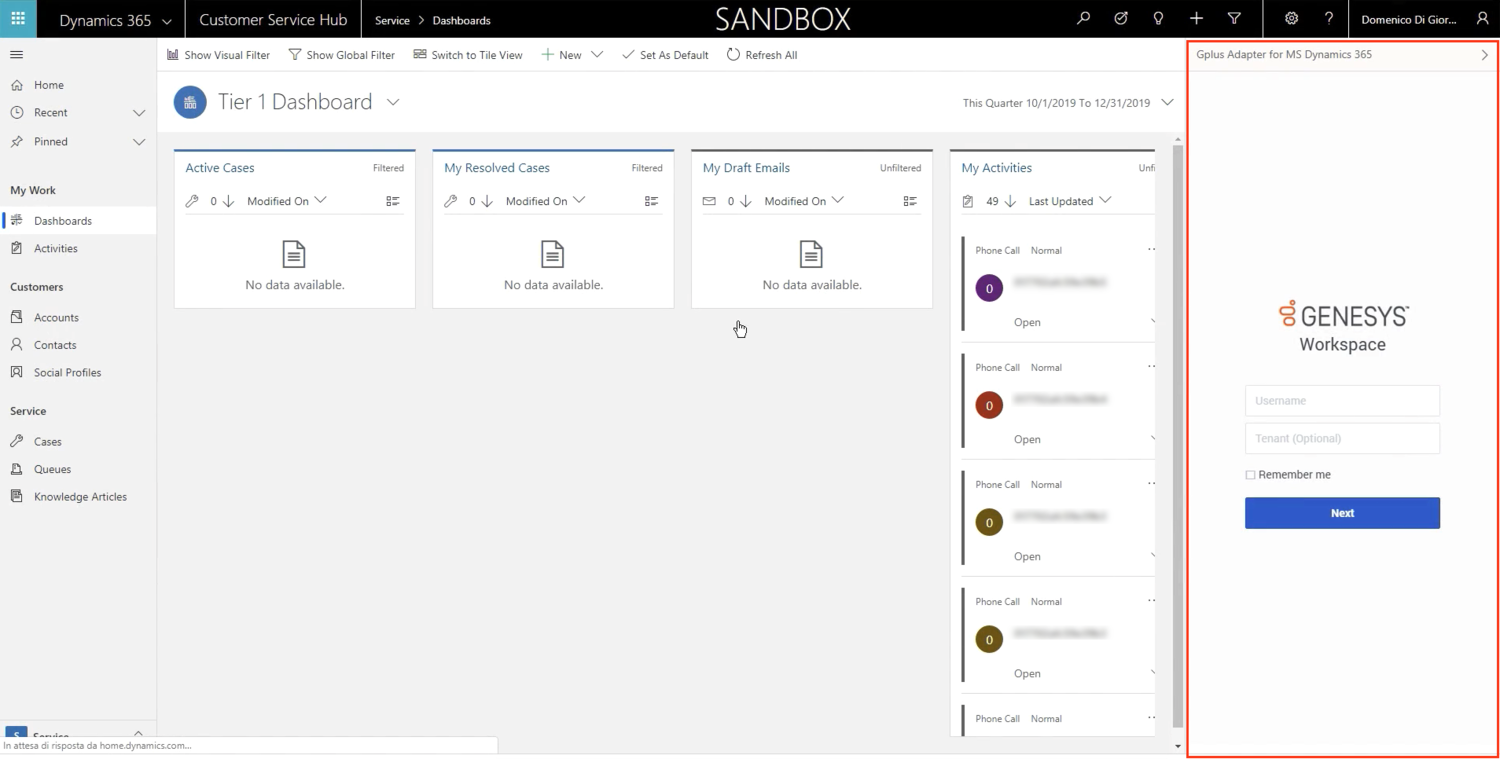Click the My Activities heading
The image size is (1500, 759).
click(996, 168)
